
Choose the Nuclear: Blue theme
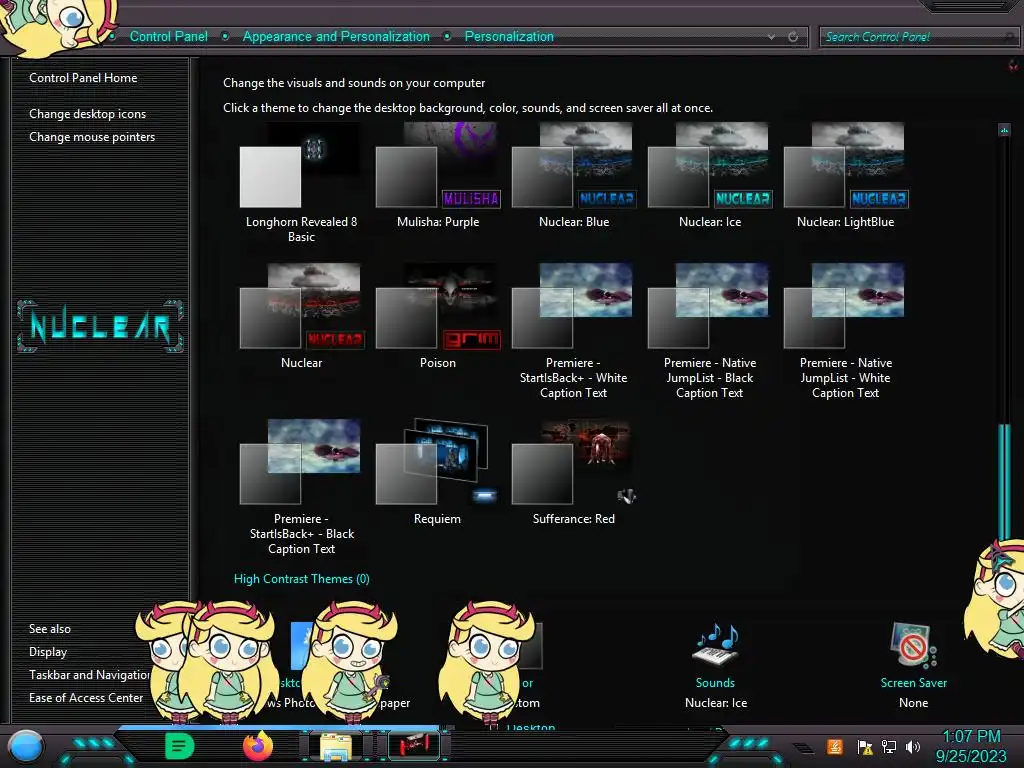click(573, 176)
